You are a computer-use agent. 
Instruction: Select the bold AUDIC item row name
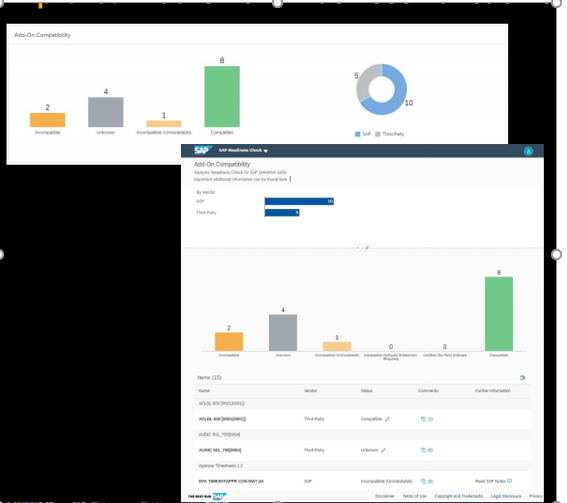coord(220,450)
